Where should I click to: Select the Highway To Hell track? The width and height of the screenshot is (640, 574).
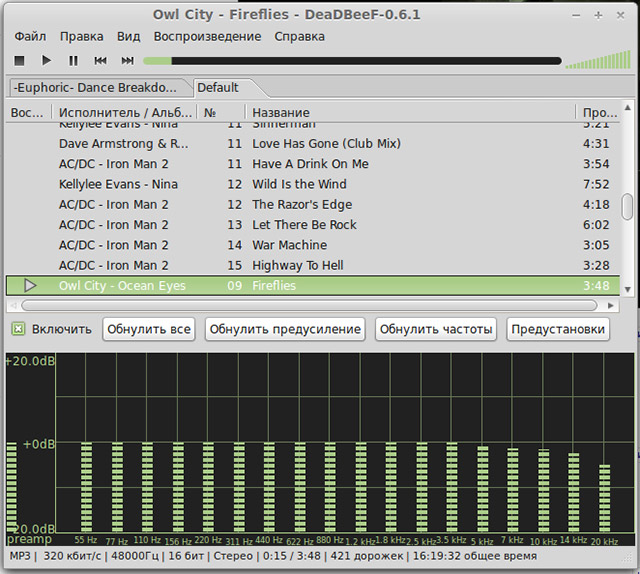(x=313, y=265)
